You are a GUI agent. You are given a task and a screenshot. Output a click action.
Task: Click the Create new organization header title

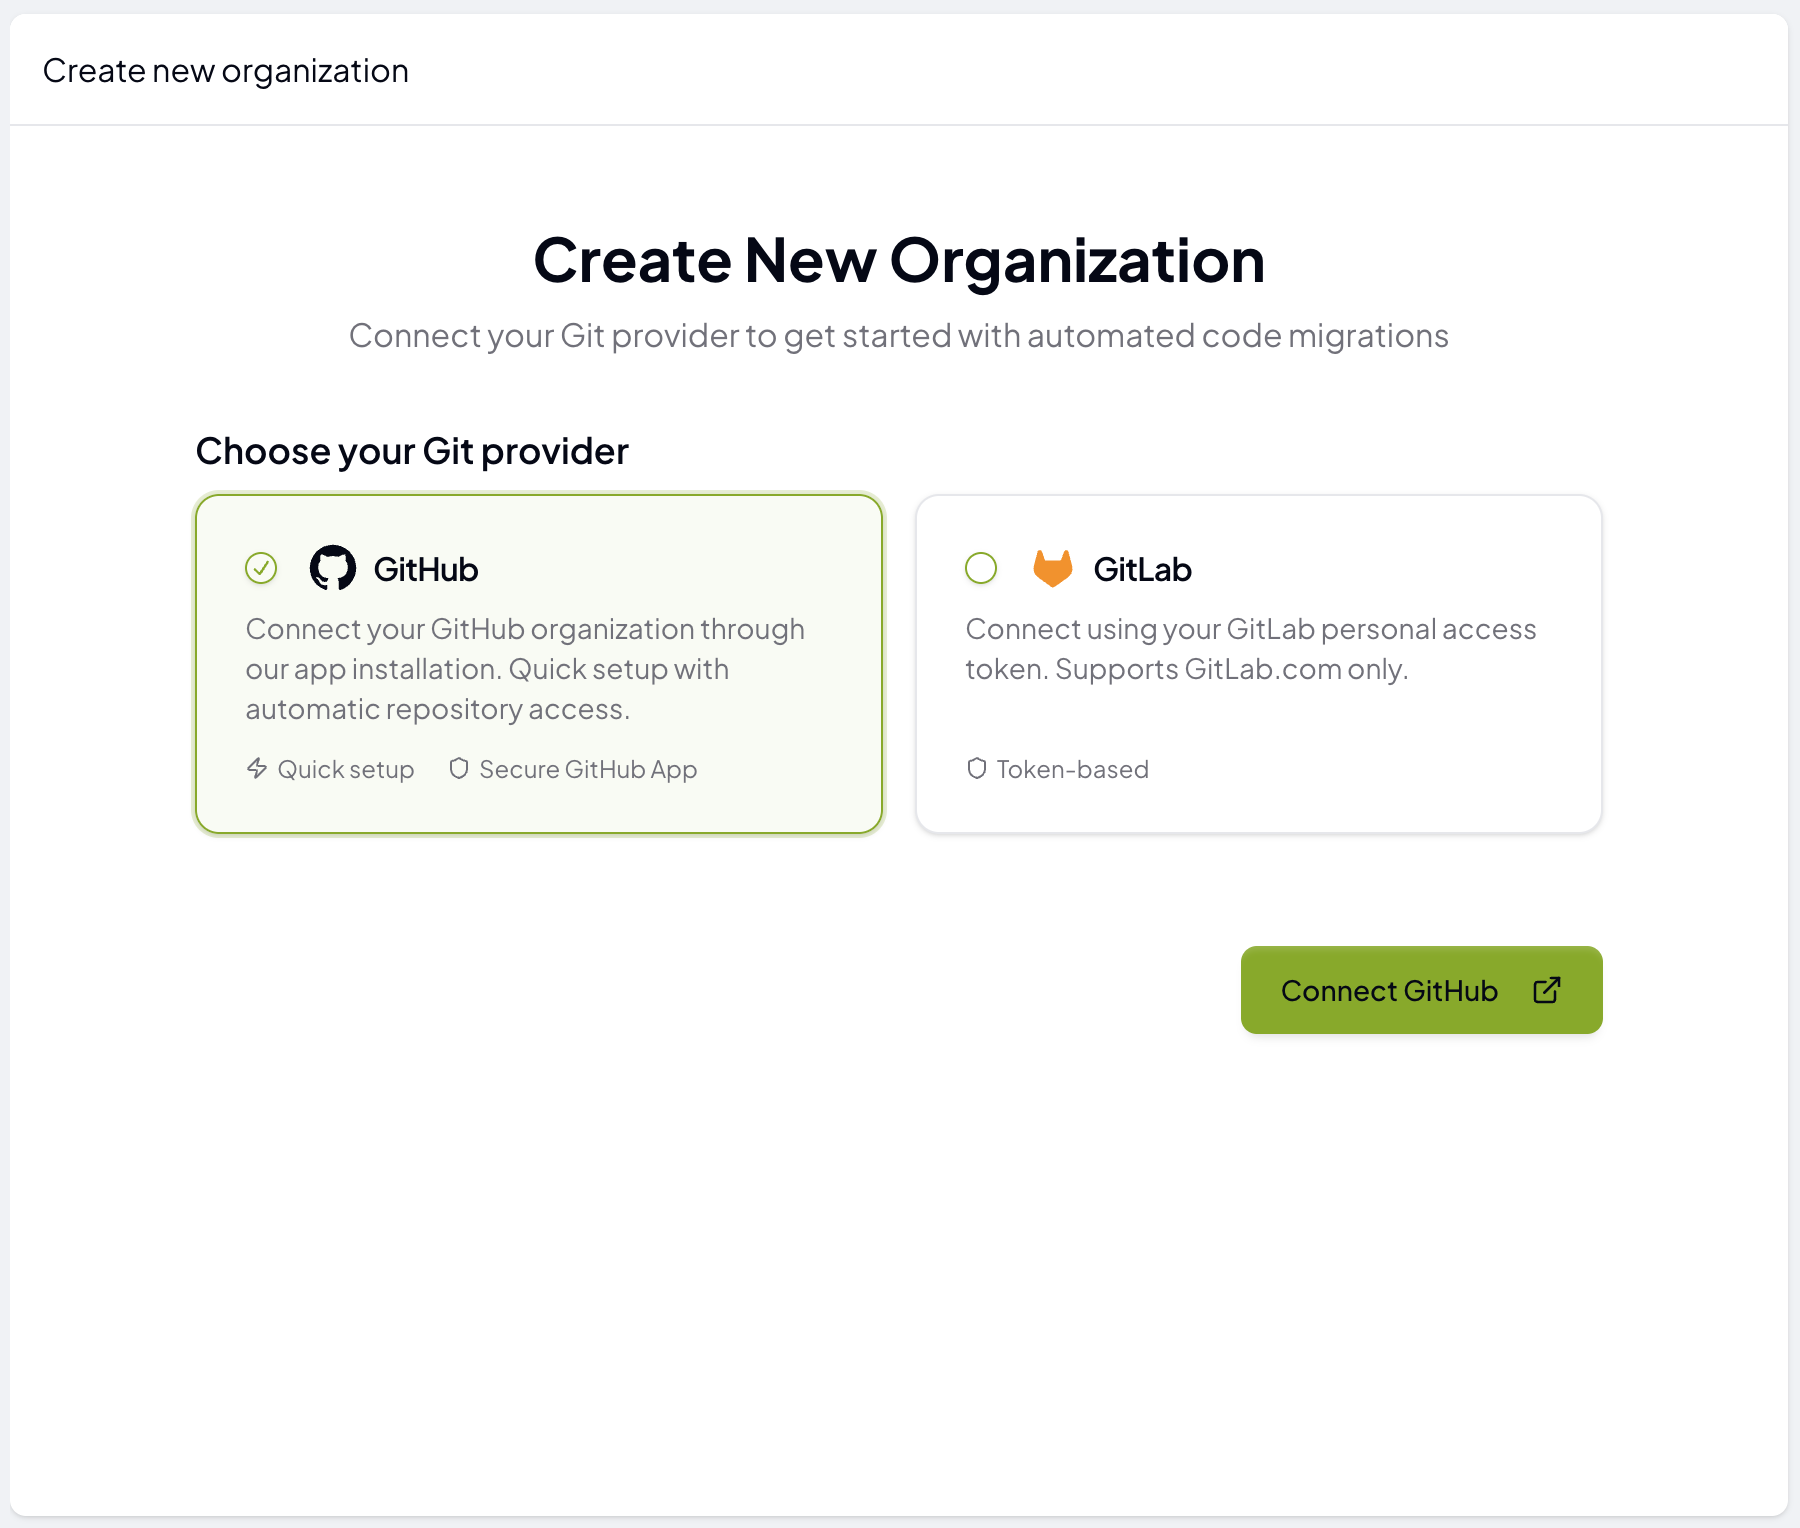225,70
